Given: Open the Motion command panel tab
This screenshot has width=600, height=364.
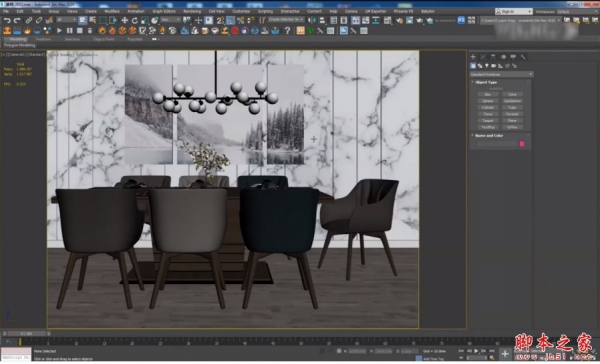Looking at the screenshot, I should click(503, 57).
